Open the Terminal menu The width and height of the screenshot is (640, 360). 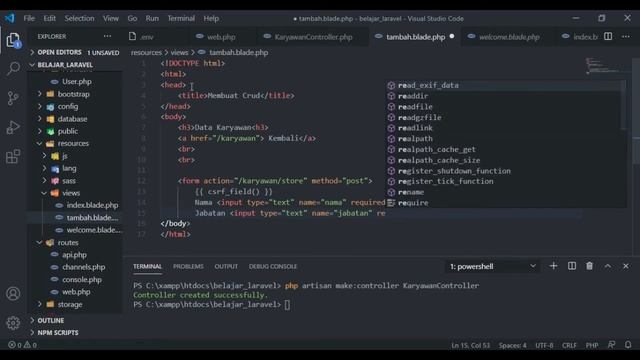point(181,18)
